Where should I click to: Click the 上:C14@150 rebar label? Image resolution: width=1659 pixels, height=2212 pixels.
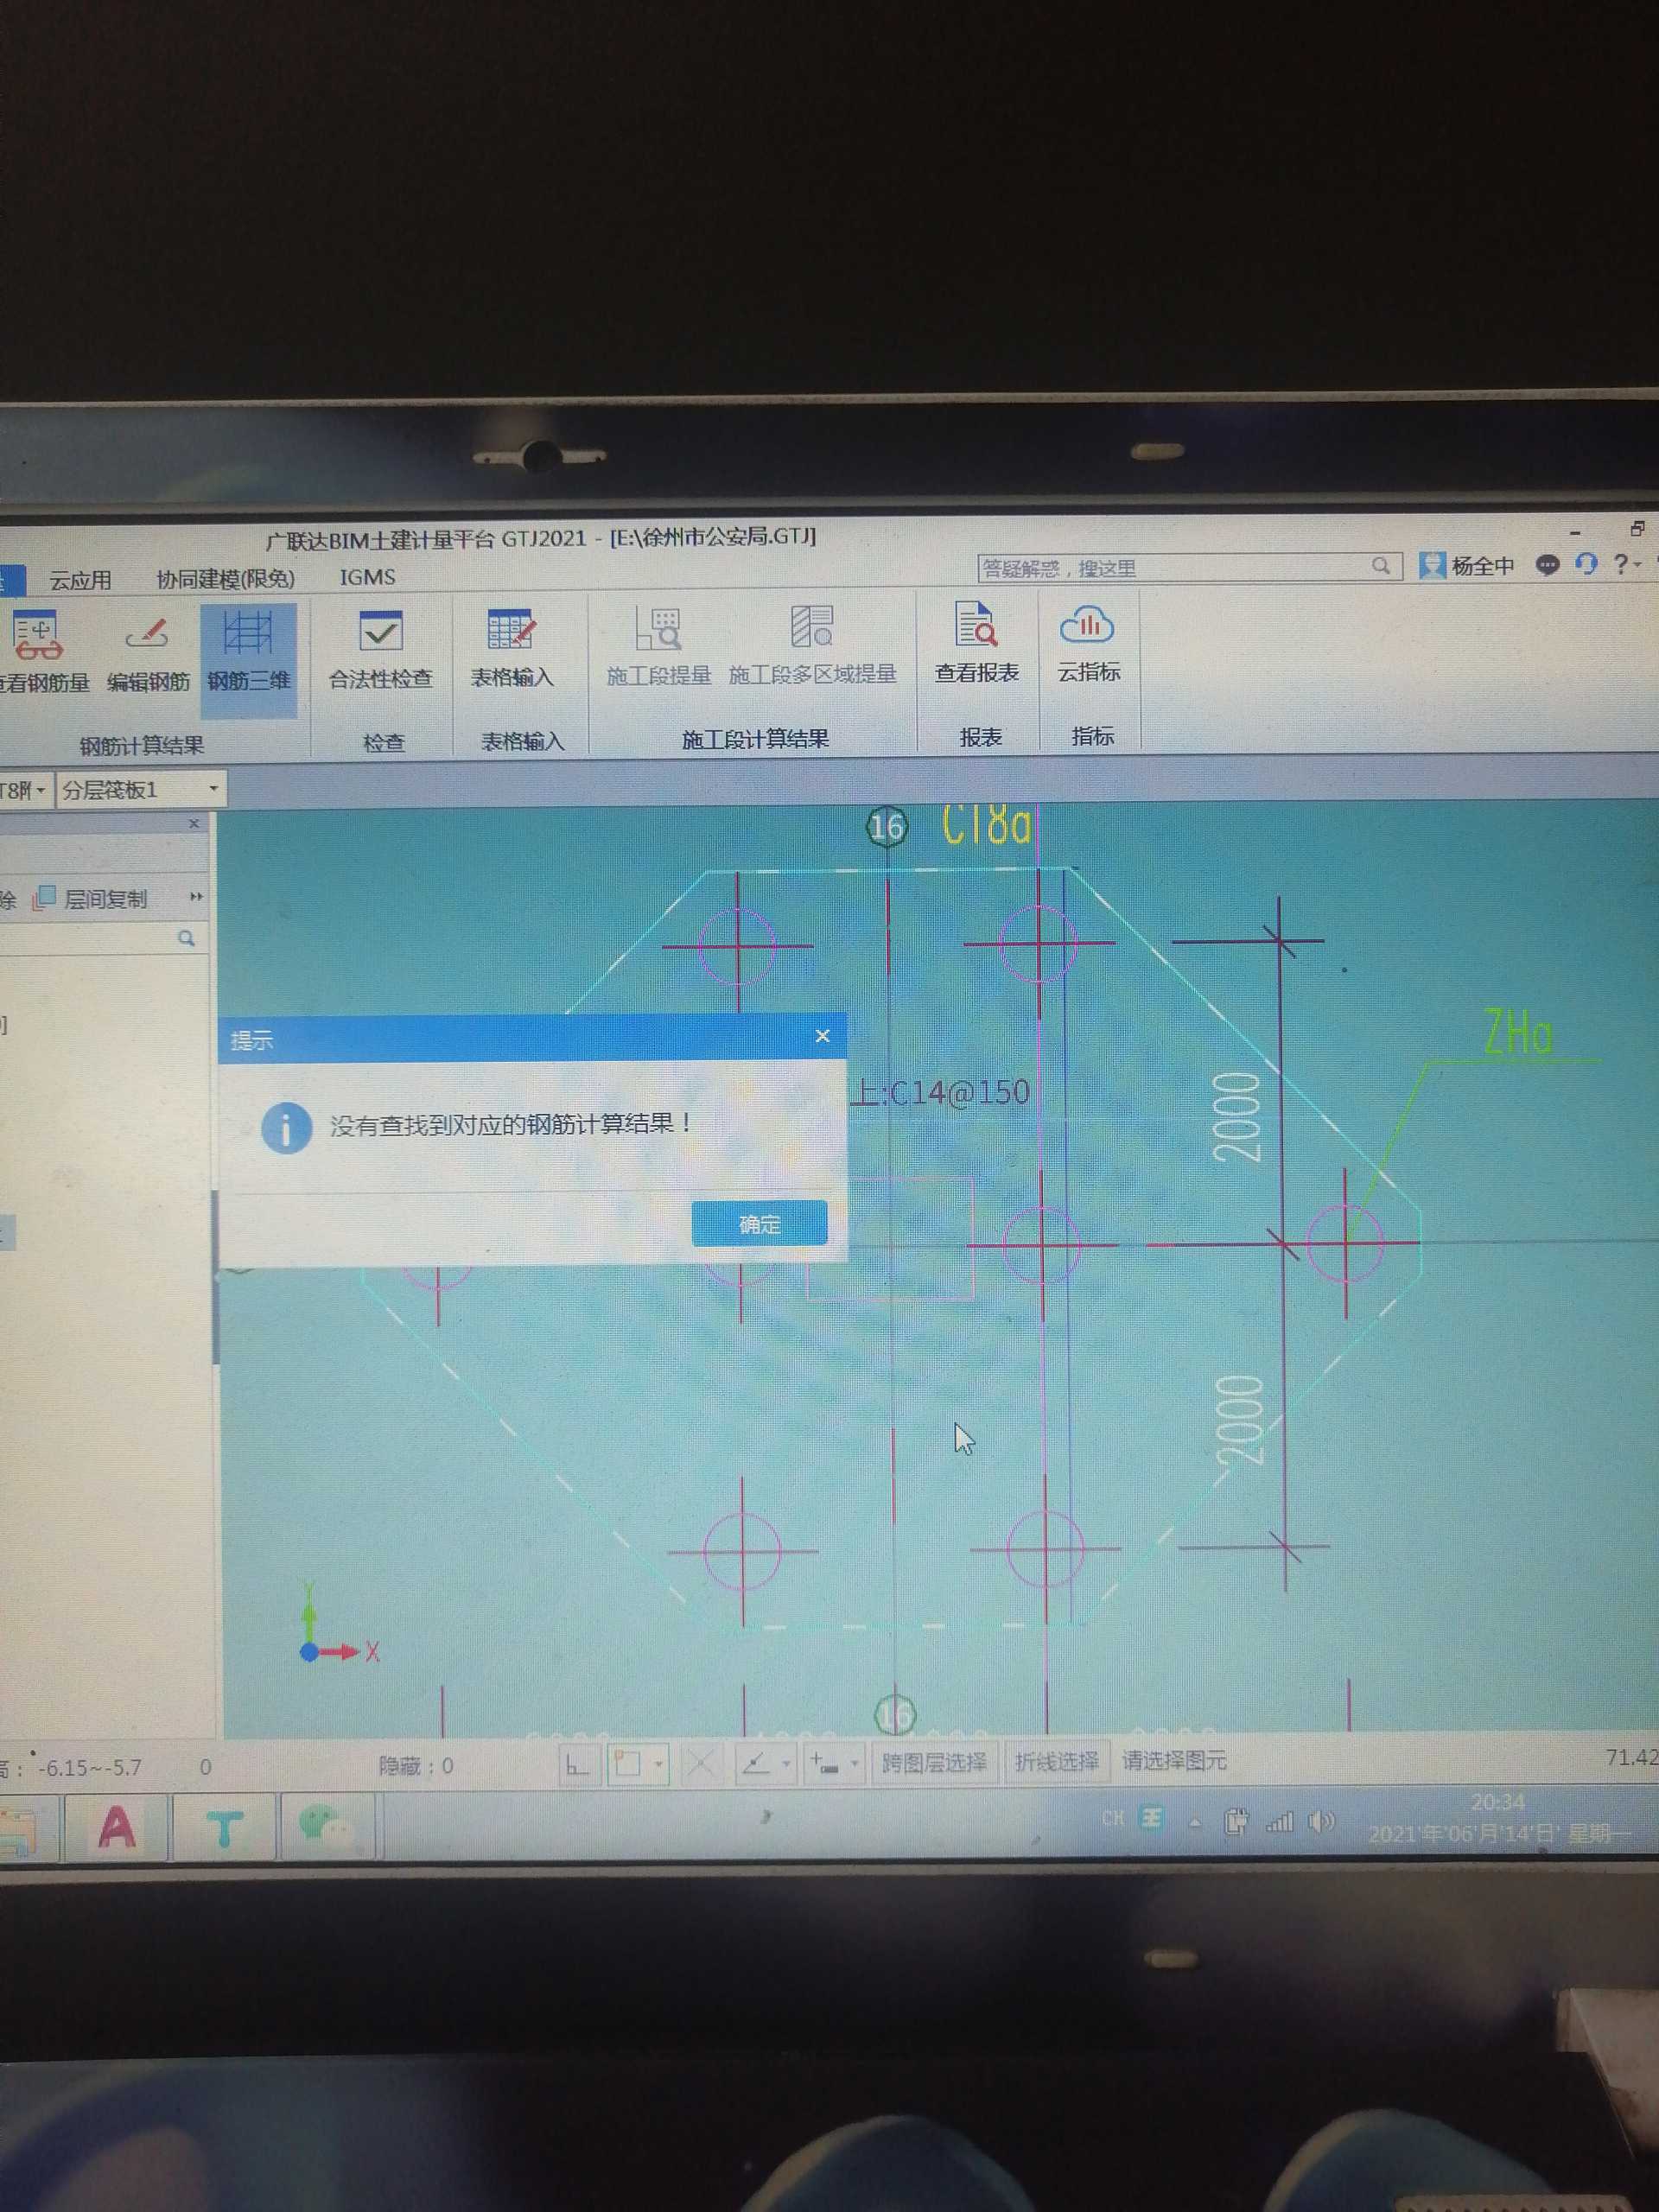938,1092
